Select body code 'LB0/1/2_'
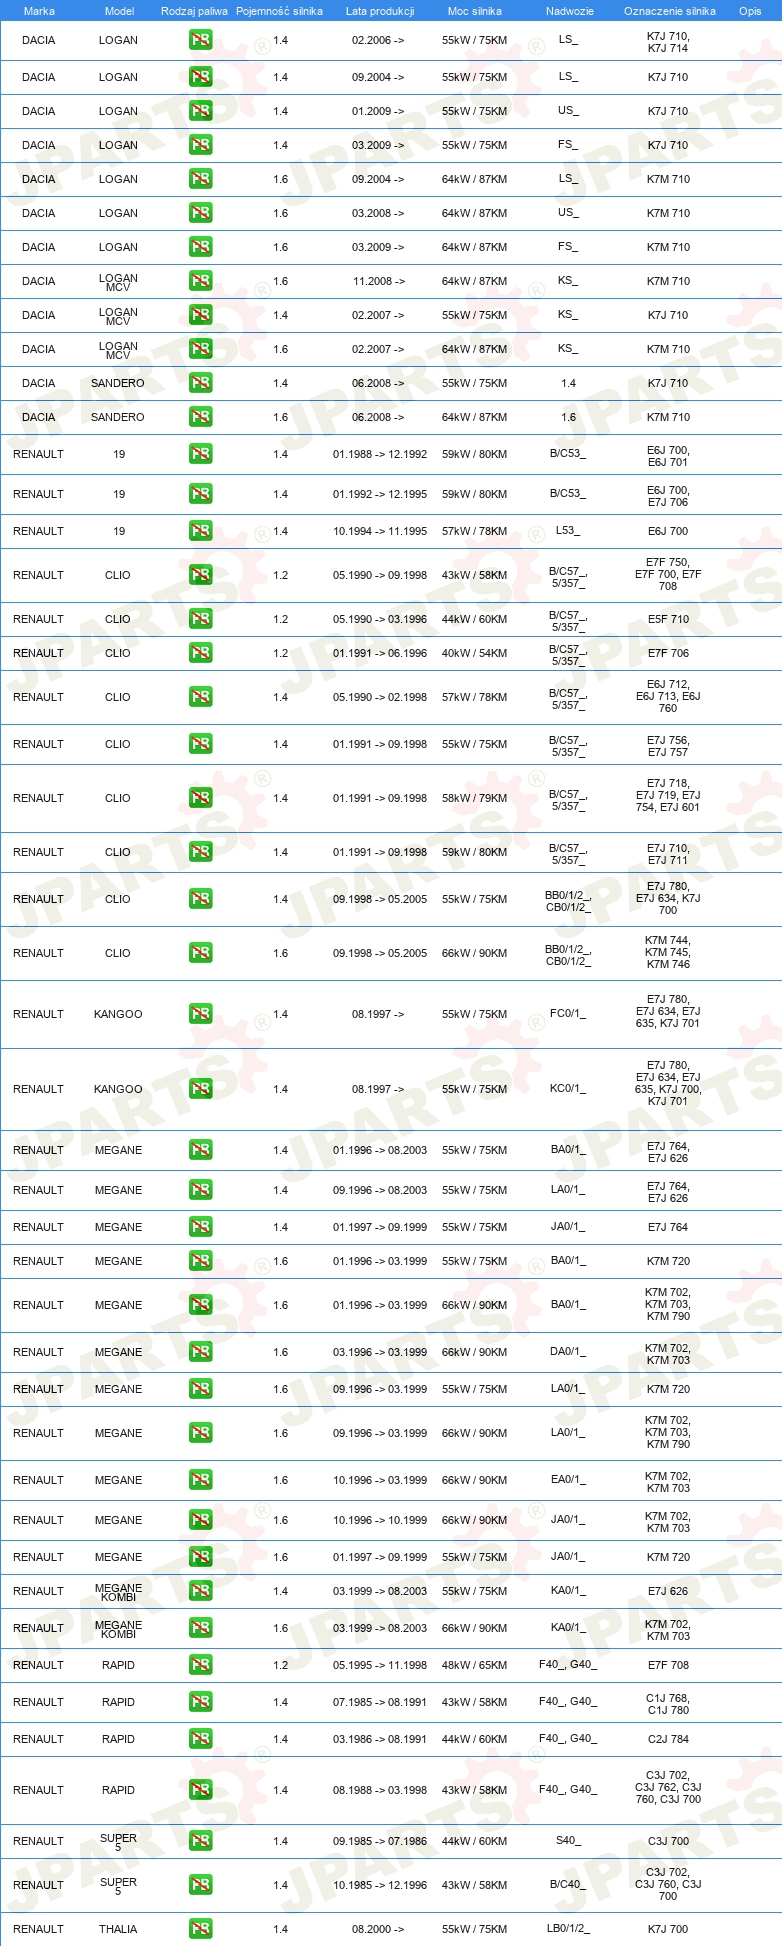Image resolution: width=782 pixels, height=1946 pixels. coord(568,1929)
